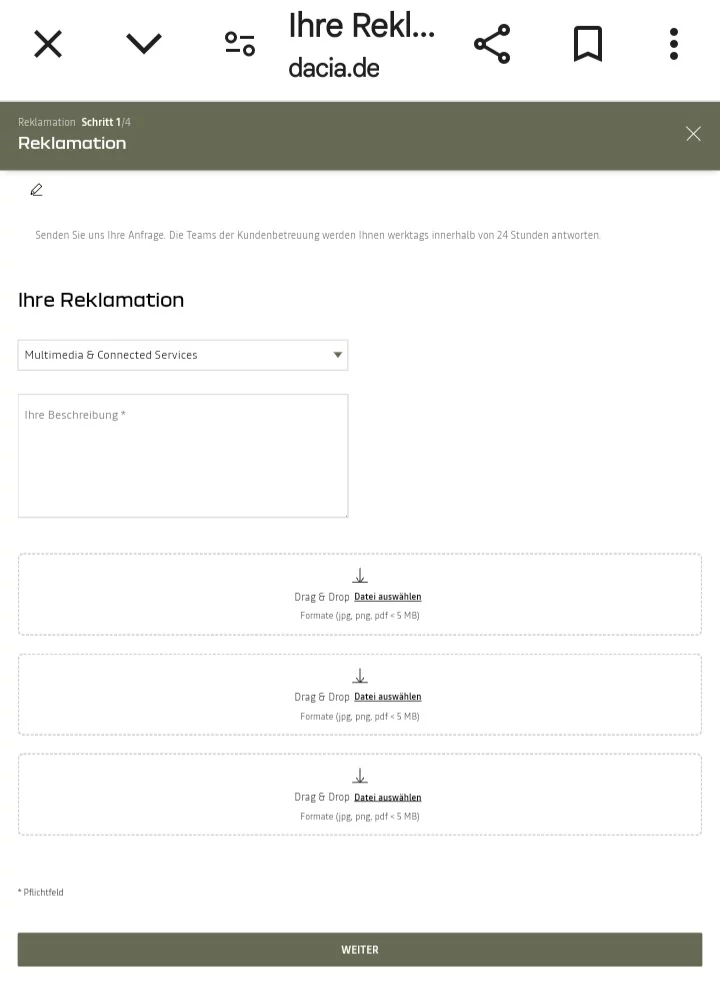Tap the 'Ihre Rekl…' page title
This screenshot has width=720, height=984.
coord(361,26)
